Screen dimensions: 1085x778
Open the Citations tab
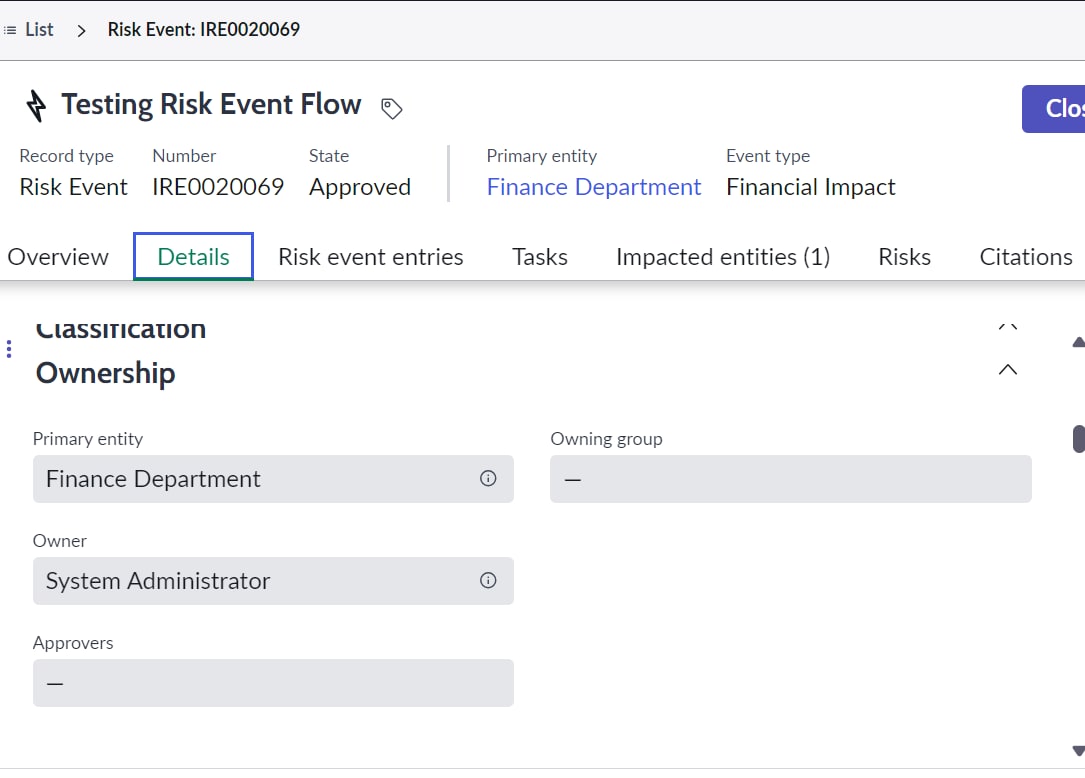(x=1025, y=257)
